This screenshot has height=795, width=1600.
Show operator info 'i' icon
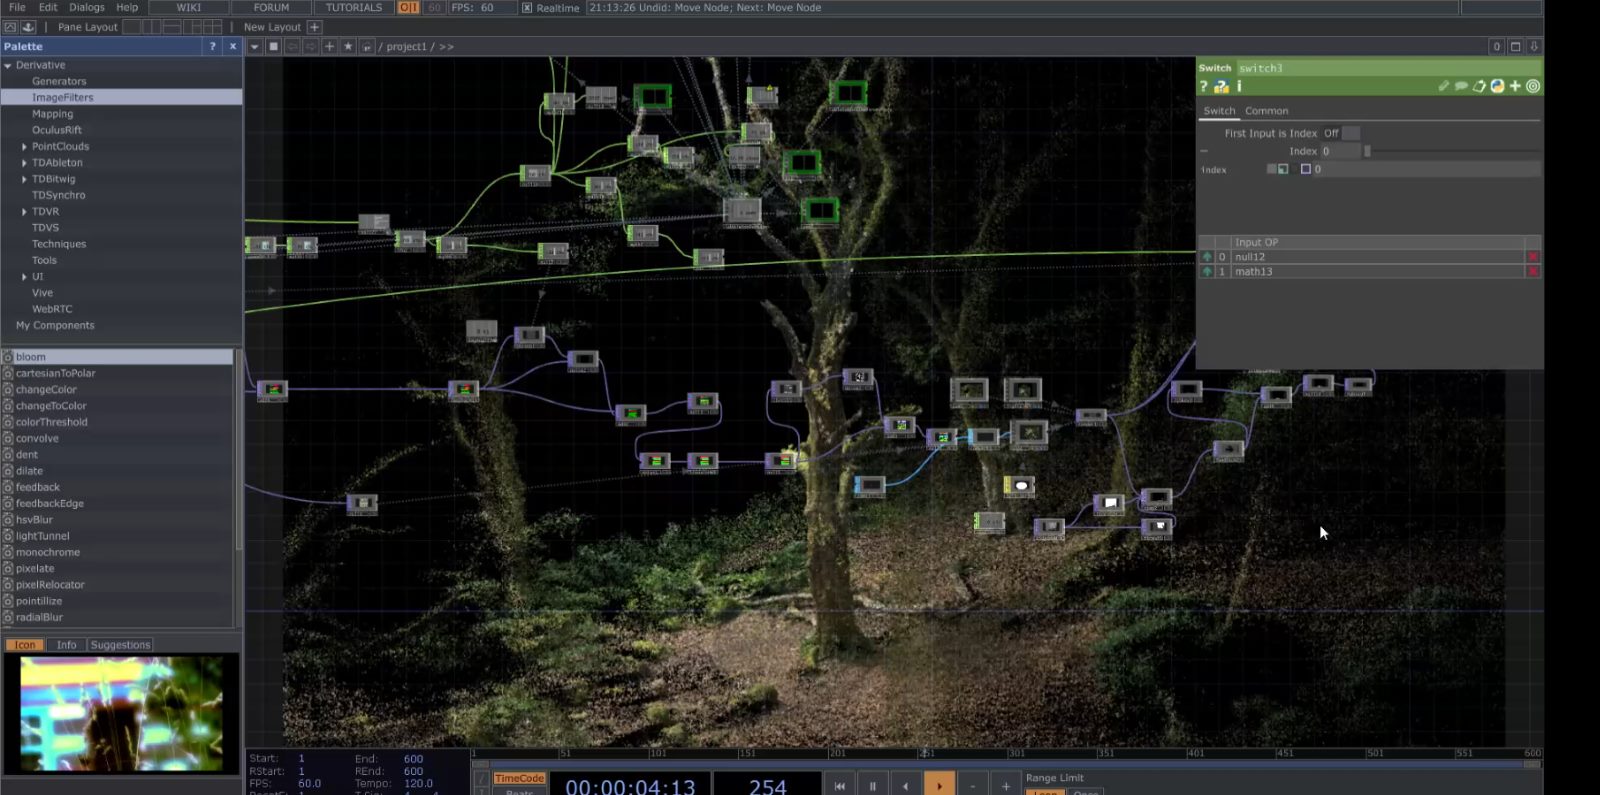[1239, 86]
